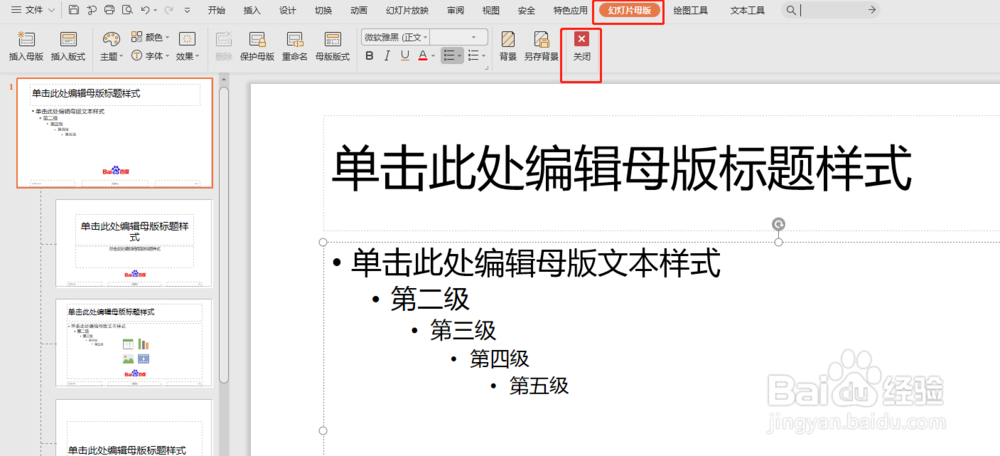1000x456 pixels.
Task: Click the search magnifier icon
Action: pyautogui.click(x=791, y=10)
